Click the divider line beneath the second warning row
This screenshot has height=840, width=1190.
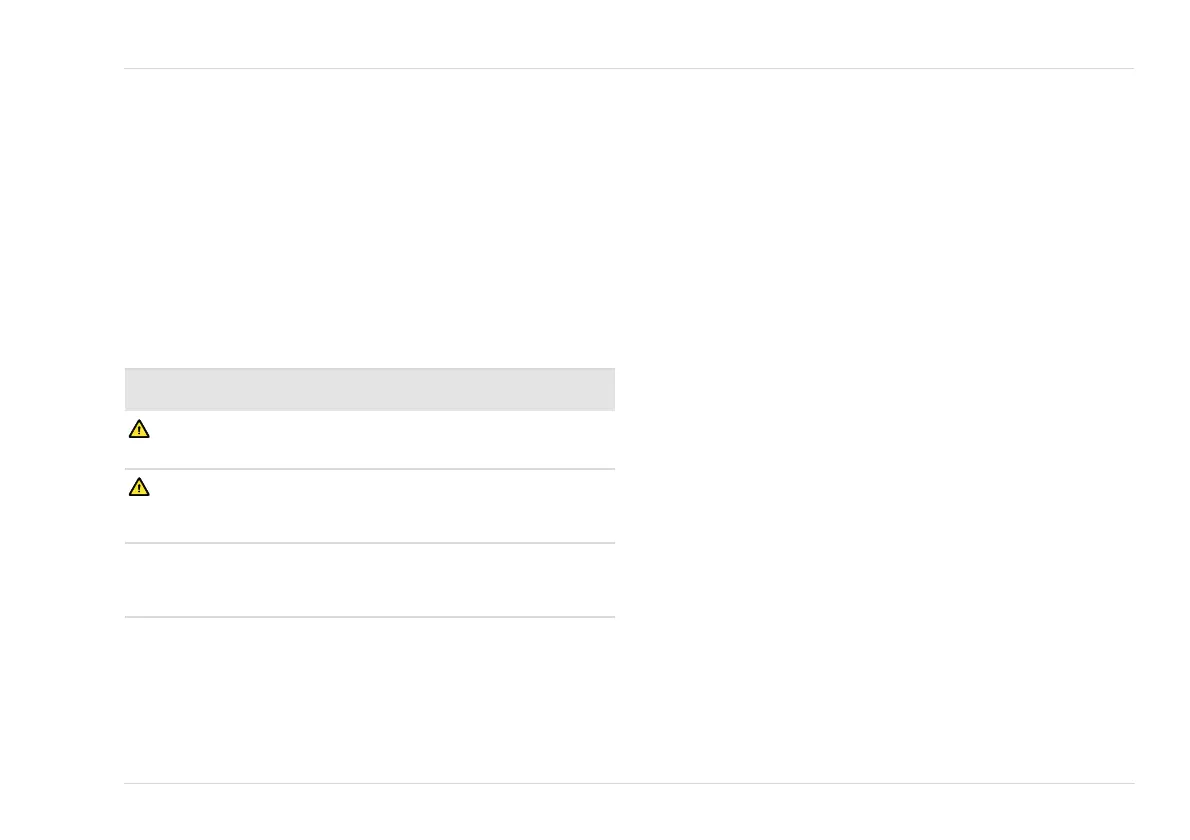(x=370, y=543)
